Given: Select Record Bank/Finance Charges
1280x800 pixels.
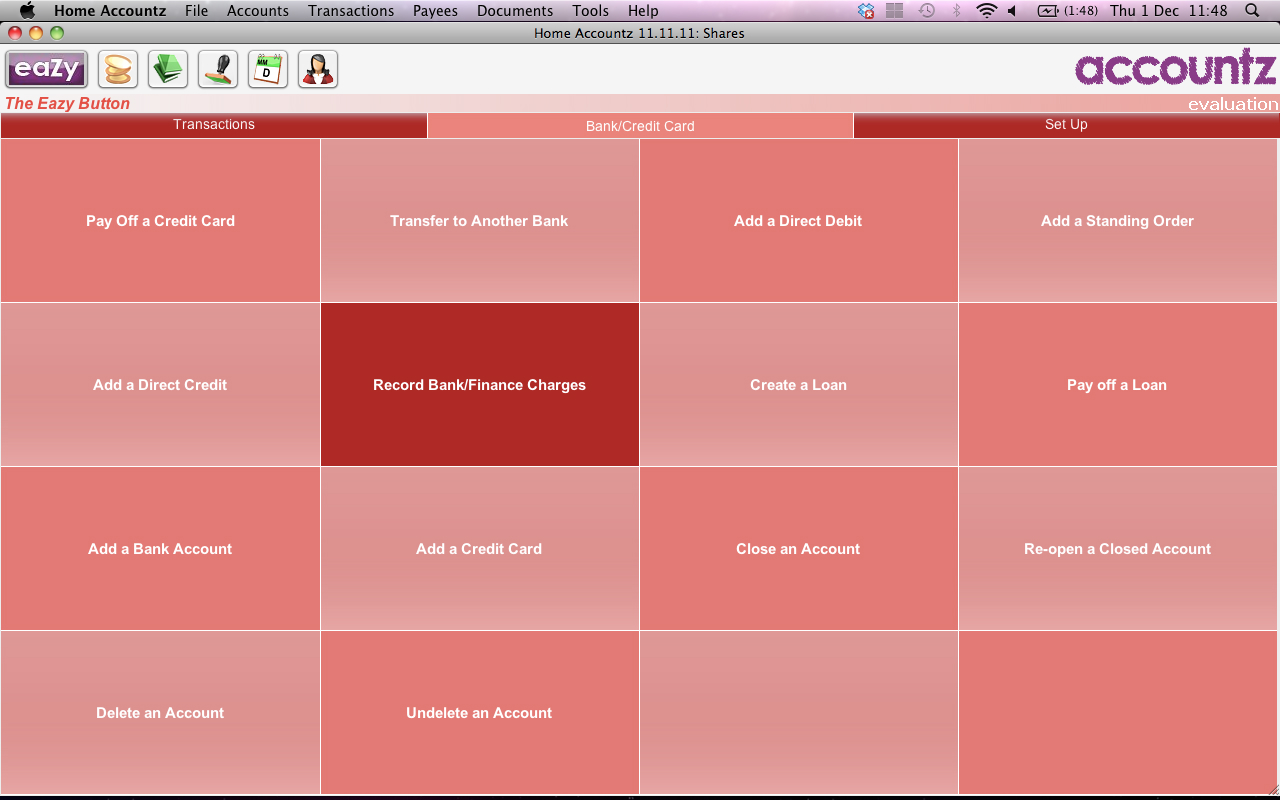Looking at the screenshot, I should pos(479,385).
